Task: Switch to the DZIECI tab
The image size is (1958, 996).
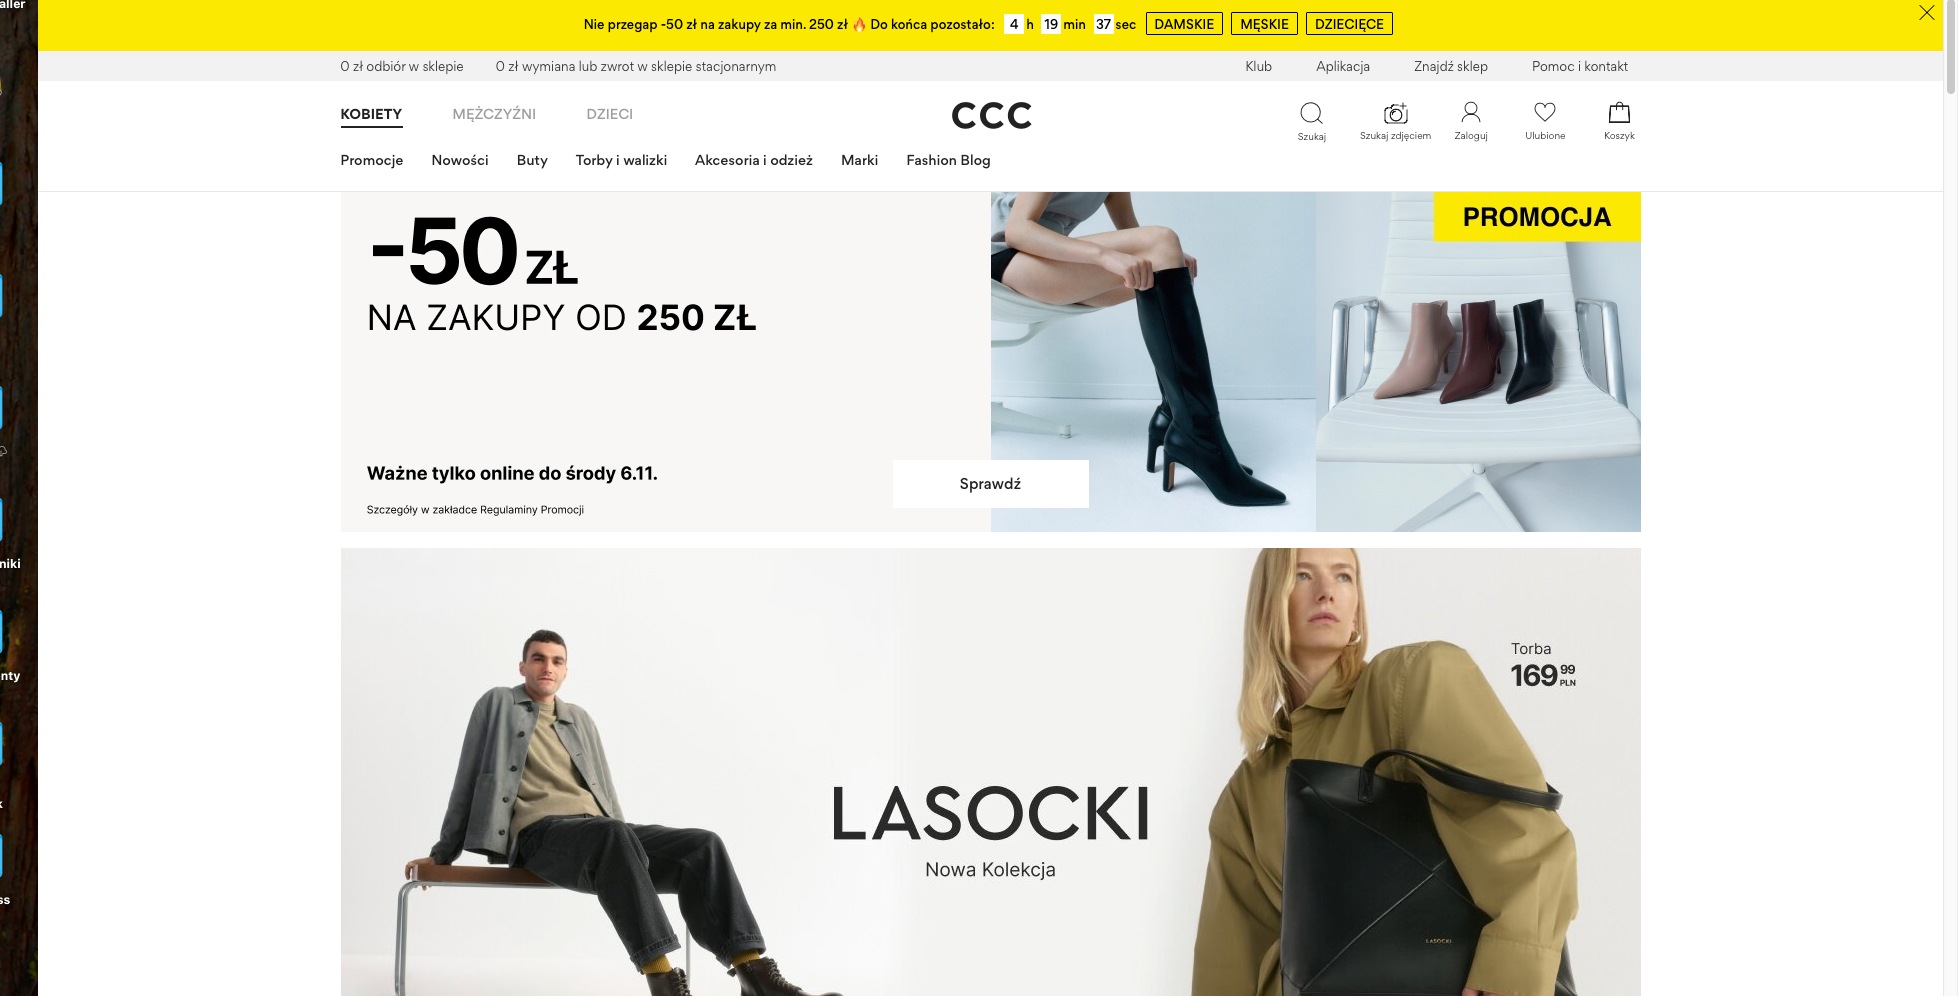Action: point(609,114)
